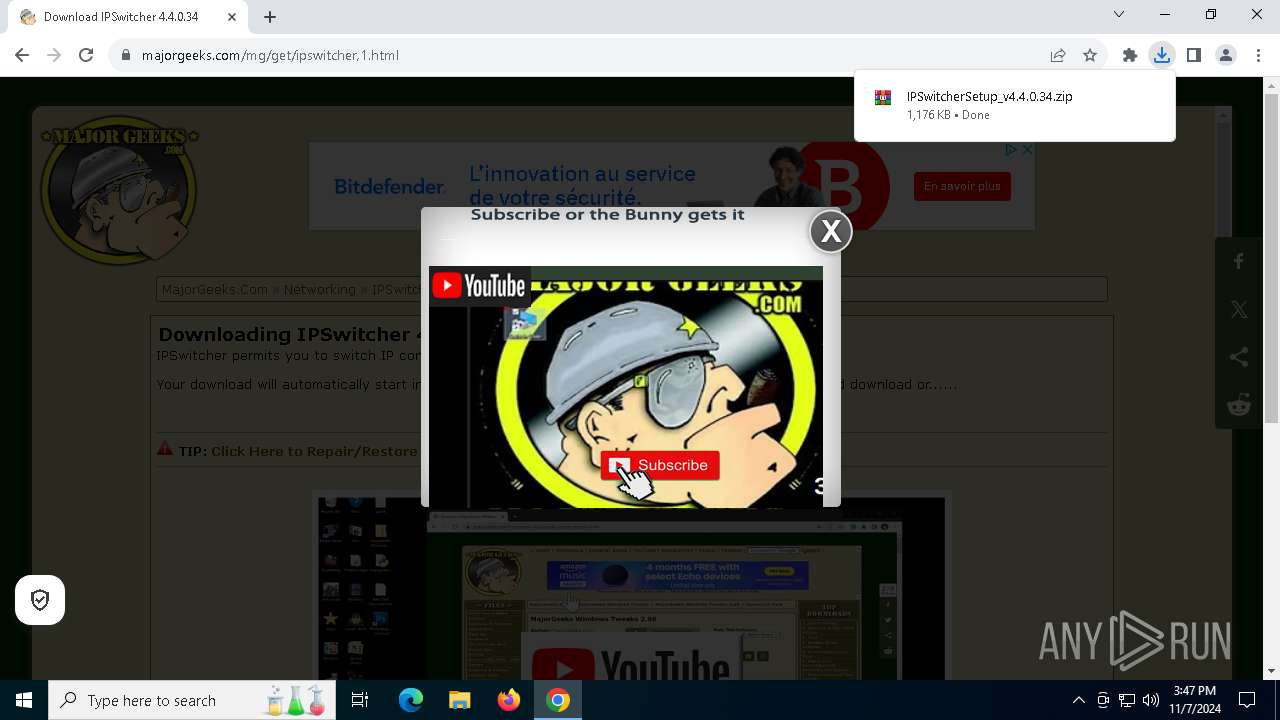
Task: Bookmark this tab with the star icon
Action: click(x=1090, y=55)
